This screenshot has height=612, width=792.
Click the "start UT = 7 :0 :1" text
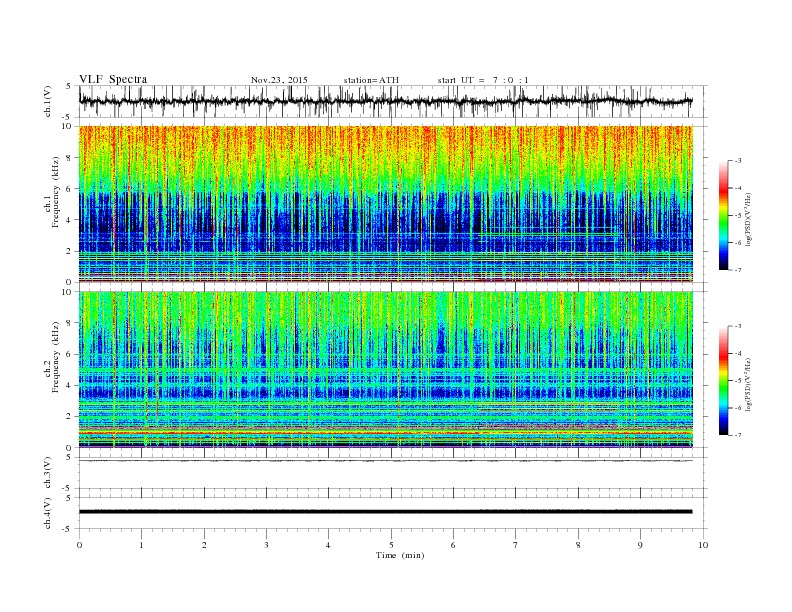(x=483, y=80)
